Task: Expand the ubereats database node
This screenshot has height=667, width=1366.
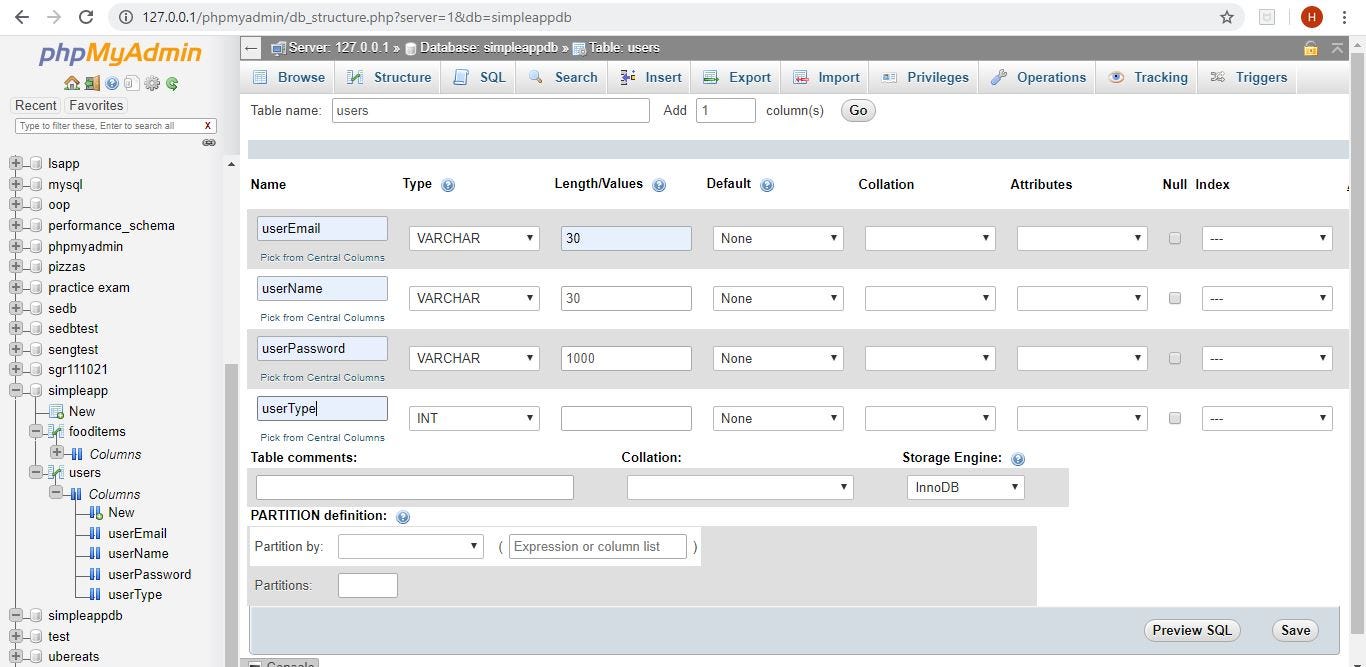Action: 15,656
